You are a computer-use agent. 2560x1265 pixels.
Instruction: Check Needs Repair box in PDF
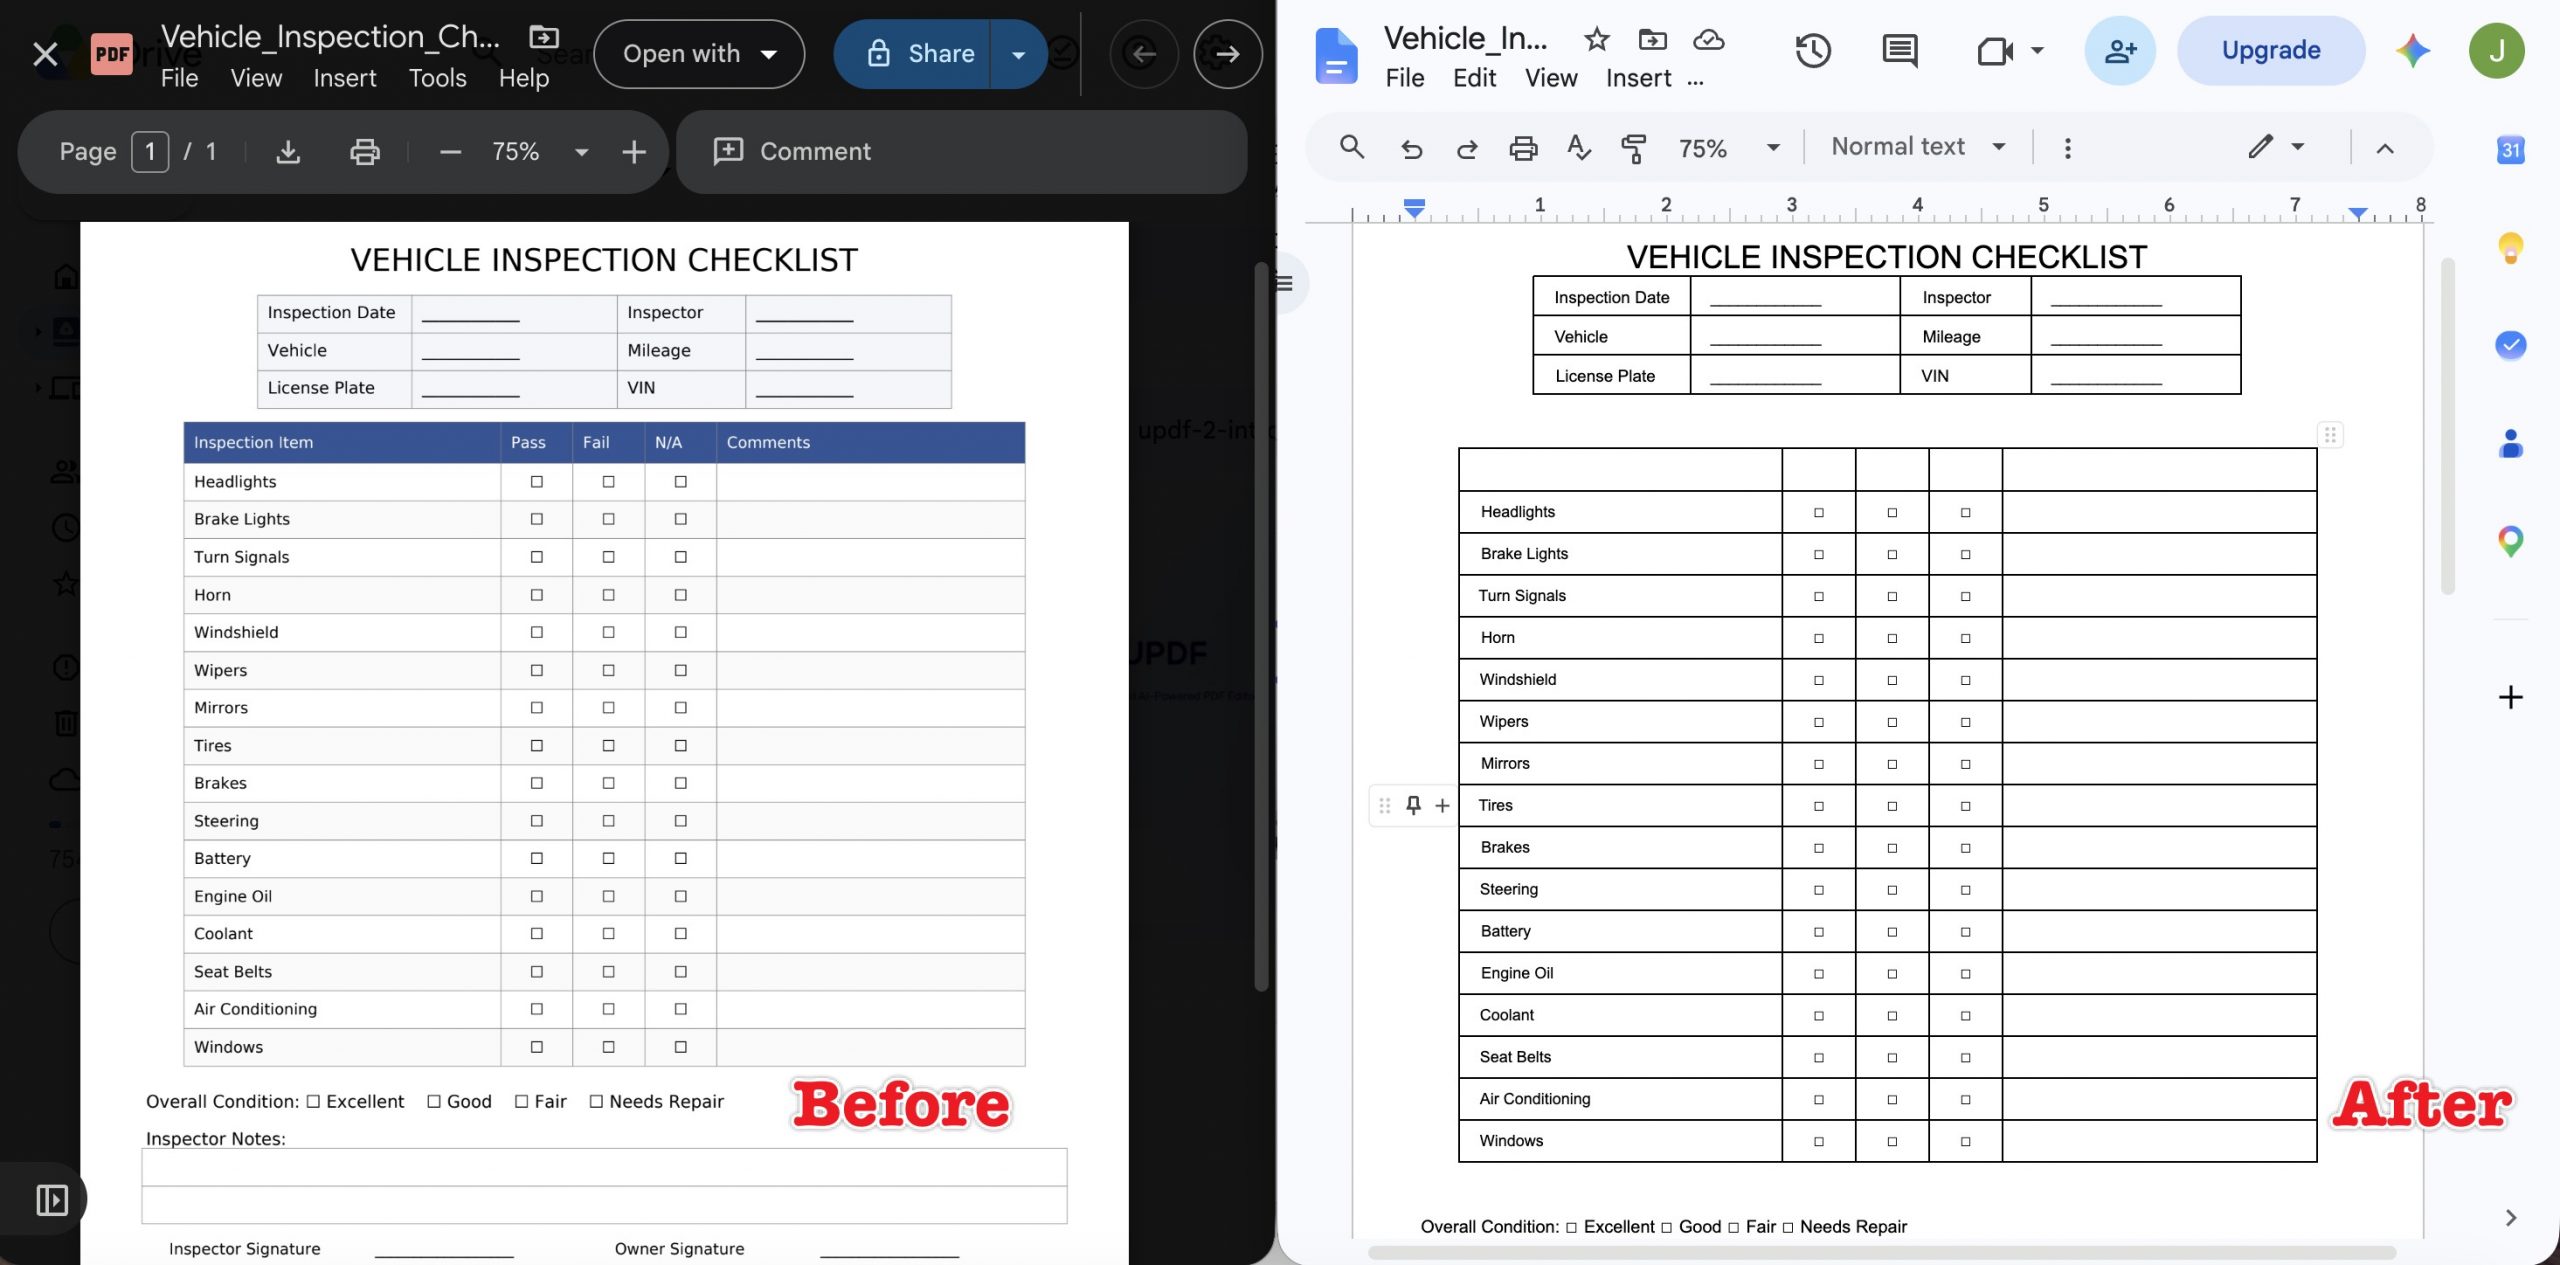[x=596, y=1101]
